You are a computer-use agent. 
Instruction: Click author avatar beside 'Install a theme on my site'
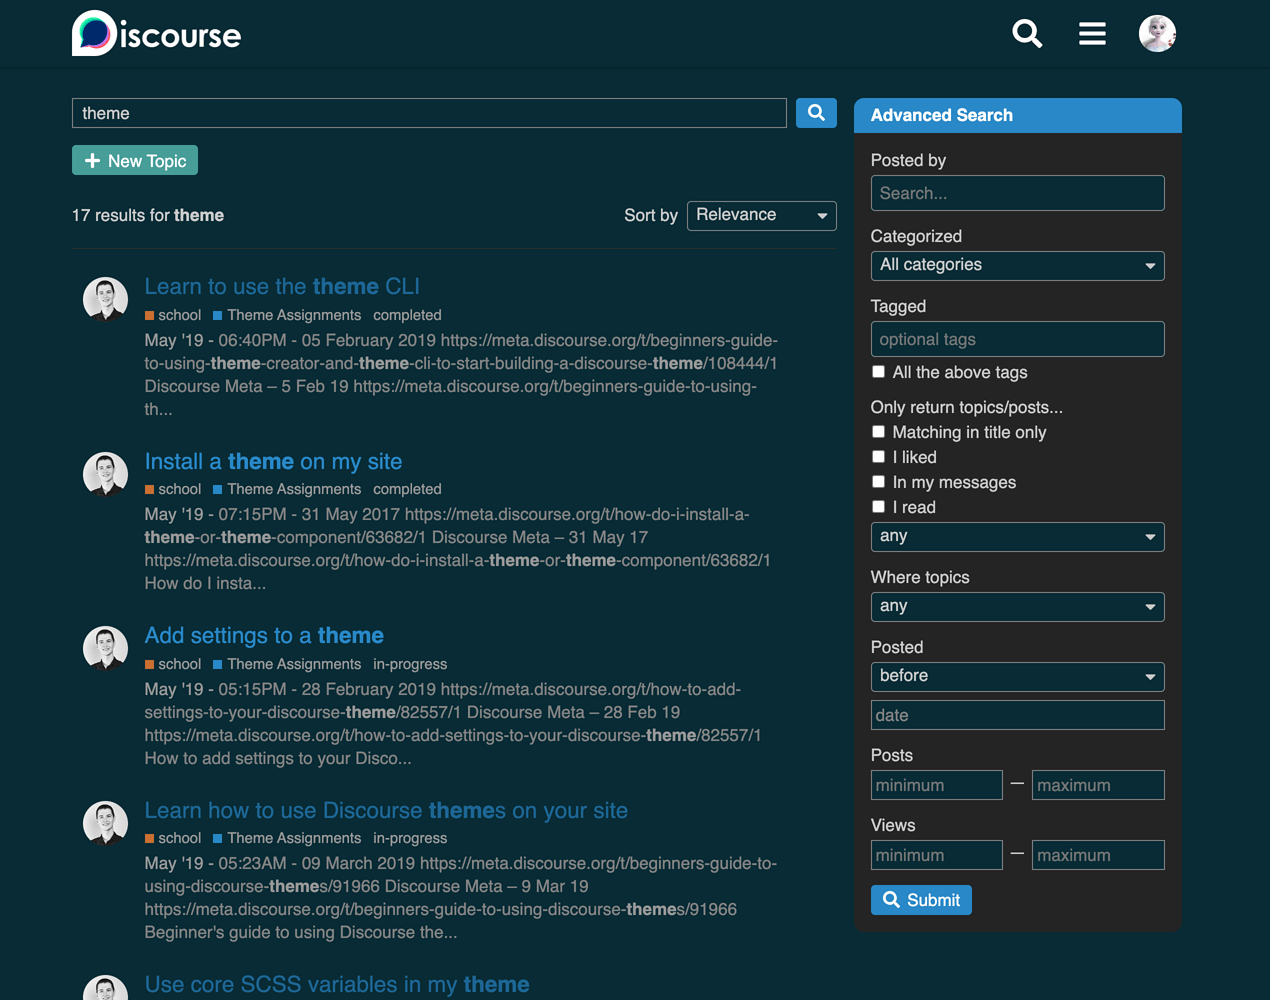(105, 474)
